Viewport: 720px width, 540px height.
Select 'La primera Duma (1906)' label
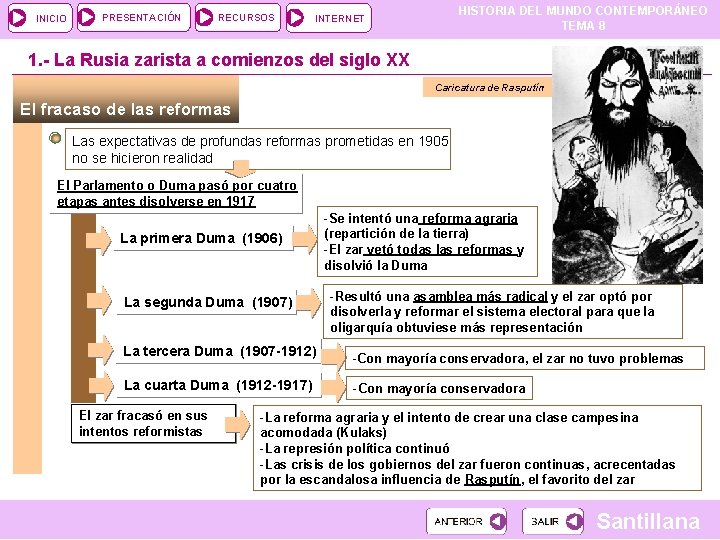click(201, 238)
